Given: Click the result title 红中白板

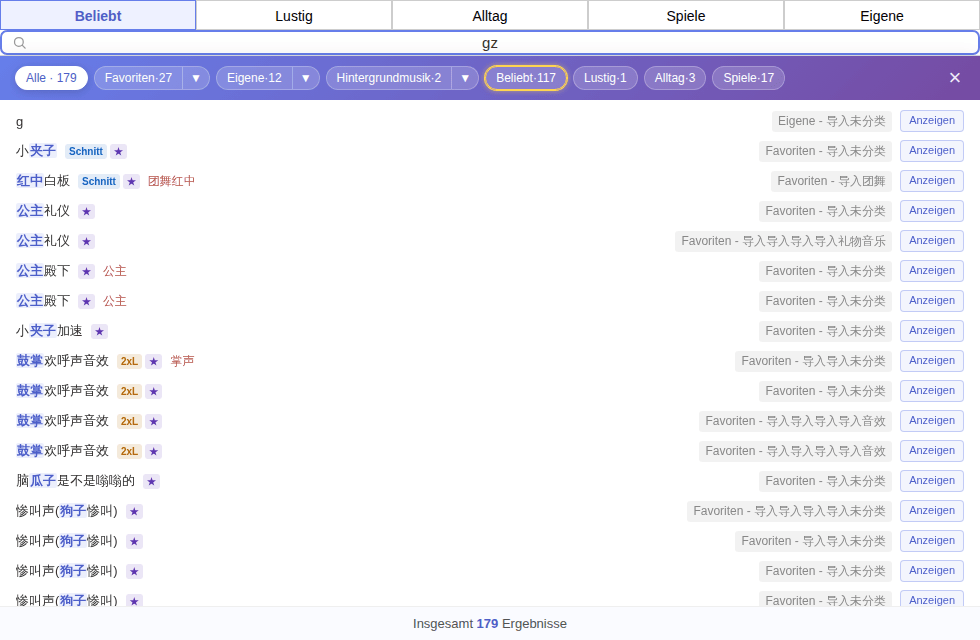Looking at the screenshot, I should [43, 181].
